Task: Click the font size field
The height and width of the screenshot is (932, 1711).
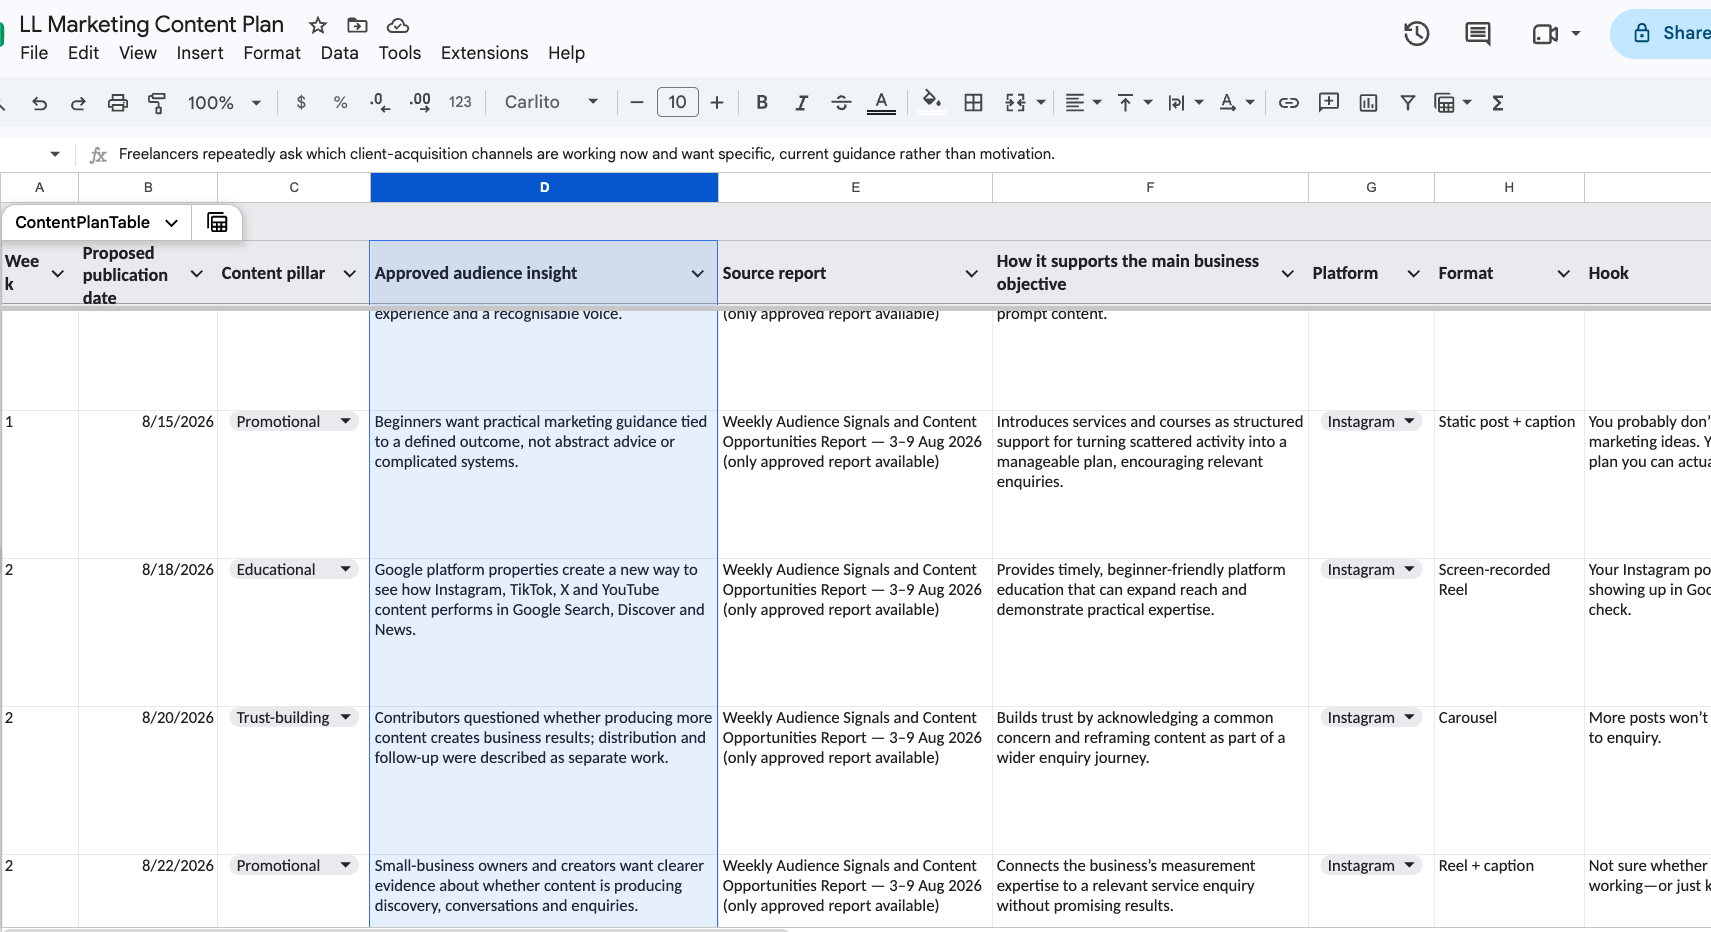Action: (677, 102)
